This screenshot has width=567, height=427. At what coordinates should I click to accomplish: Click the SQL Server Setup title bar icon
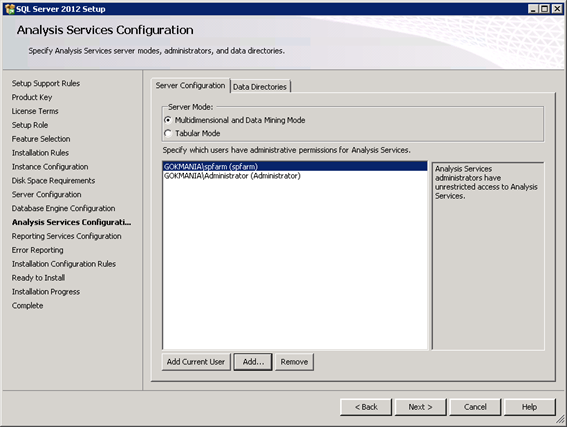pyautogui.click(x=10, y=9)
